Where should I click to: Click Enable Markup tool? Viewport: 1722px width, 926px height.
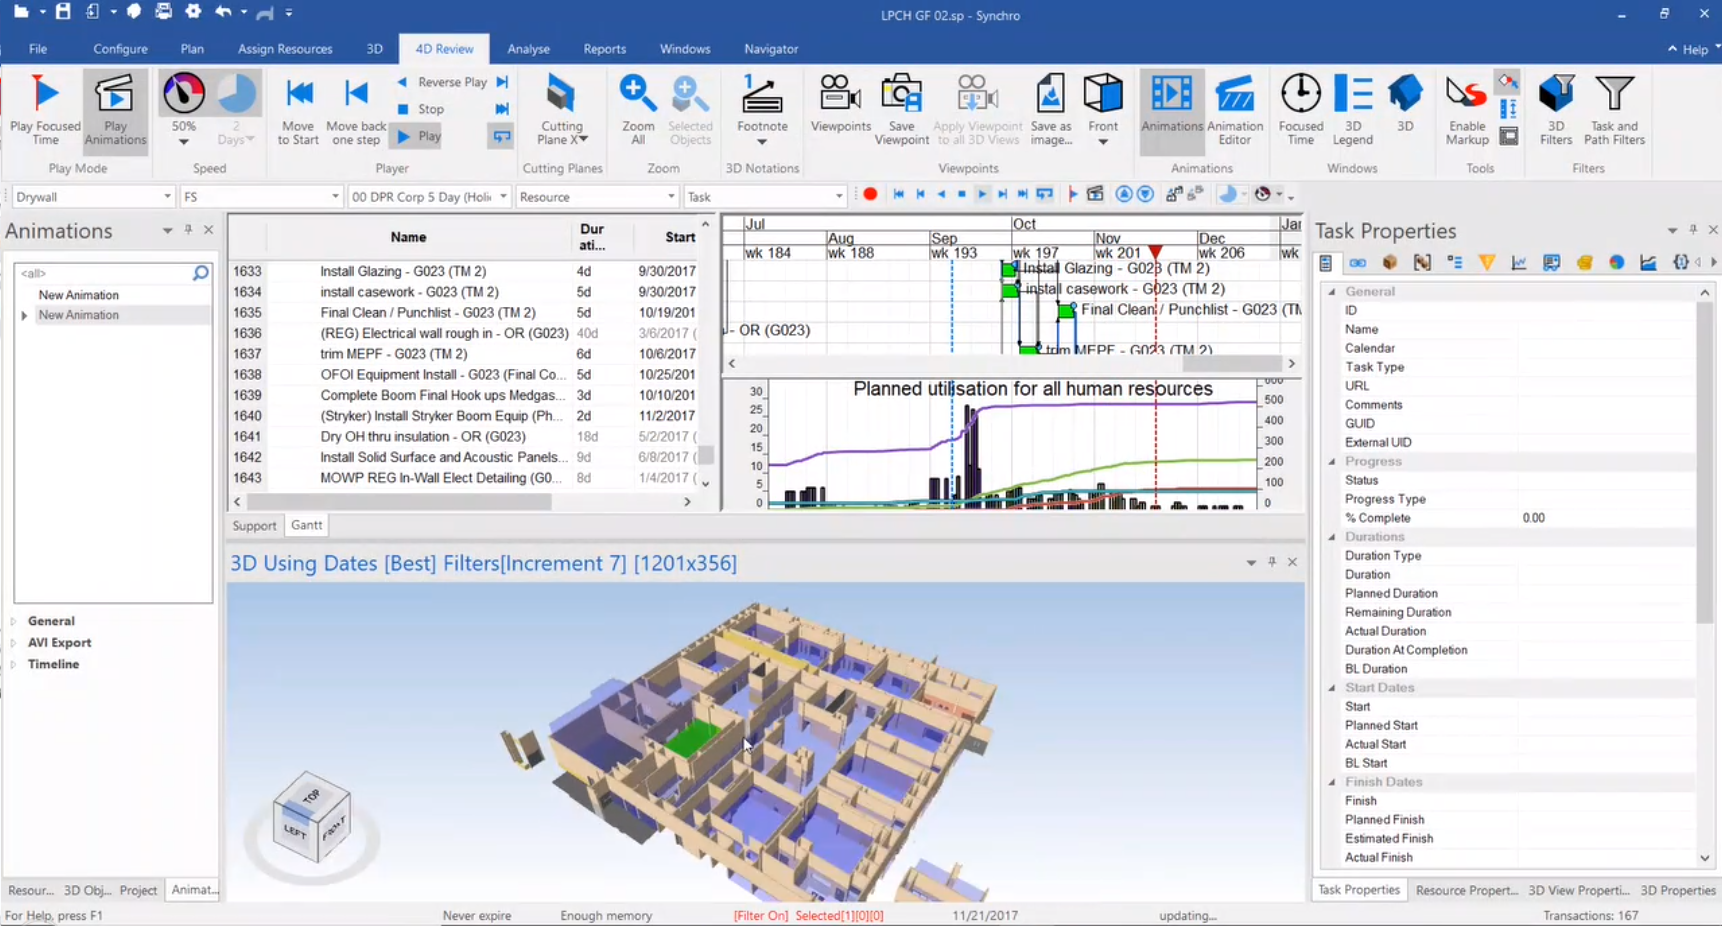coord(1466,110)
